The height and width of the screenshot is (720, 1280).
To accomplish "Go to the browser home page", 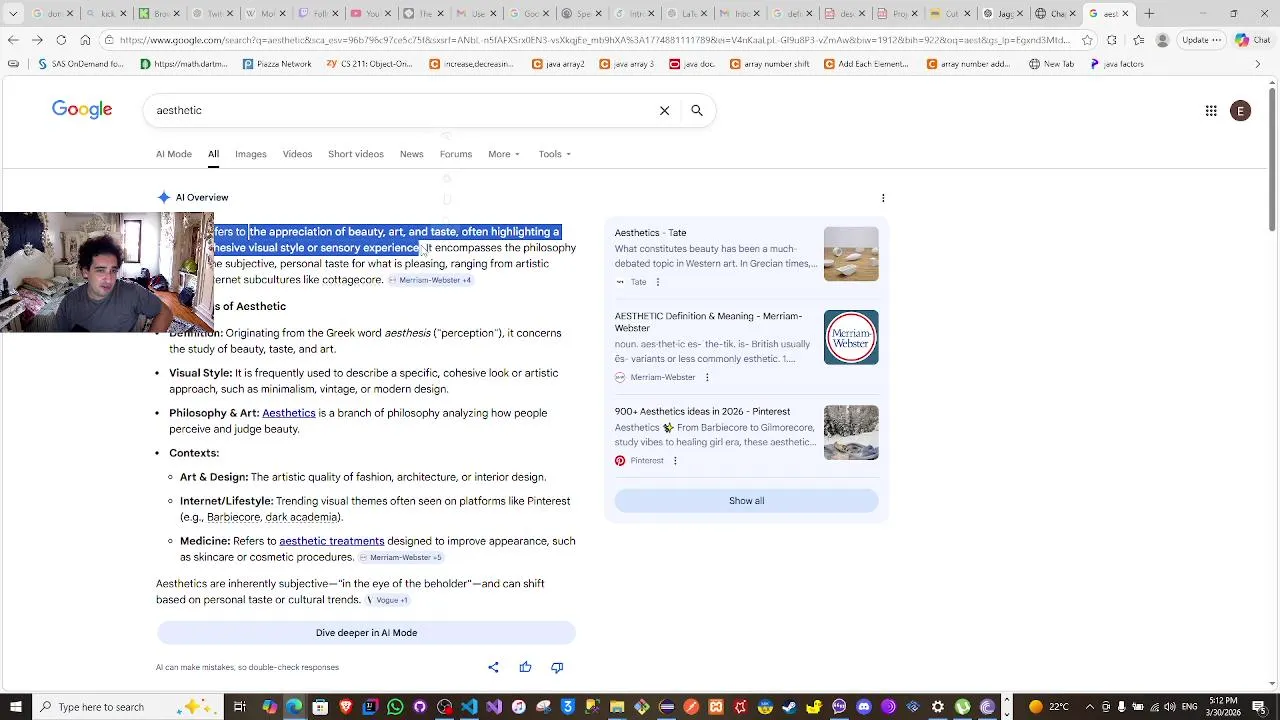I will (x=85, y=40).
